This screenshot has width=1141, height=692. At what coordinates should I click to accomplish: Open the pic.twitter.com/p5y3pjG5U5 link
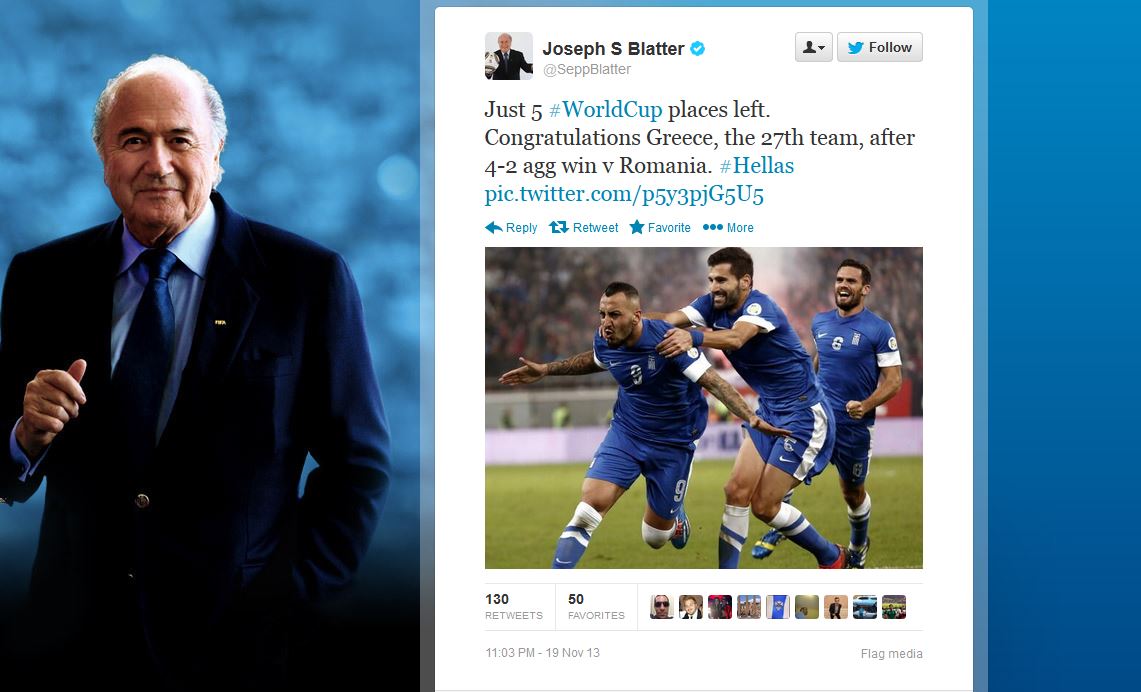[x=624, y=194]
